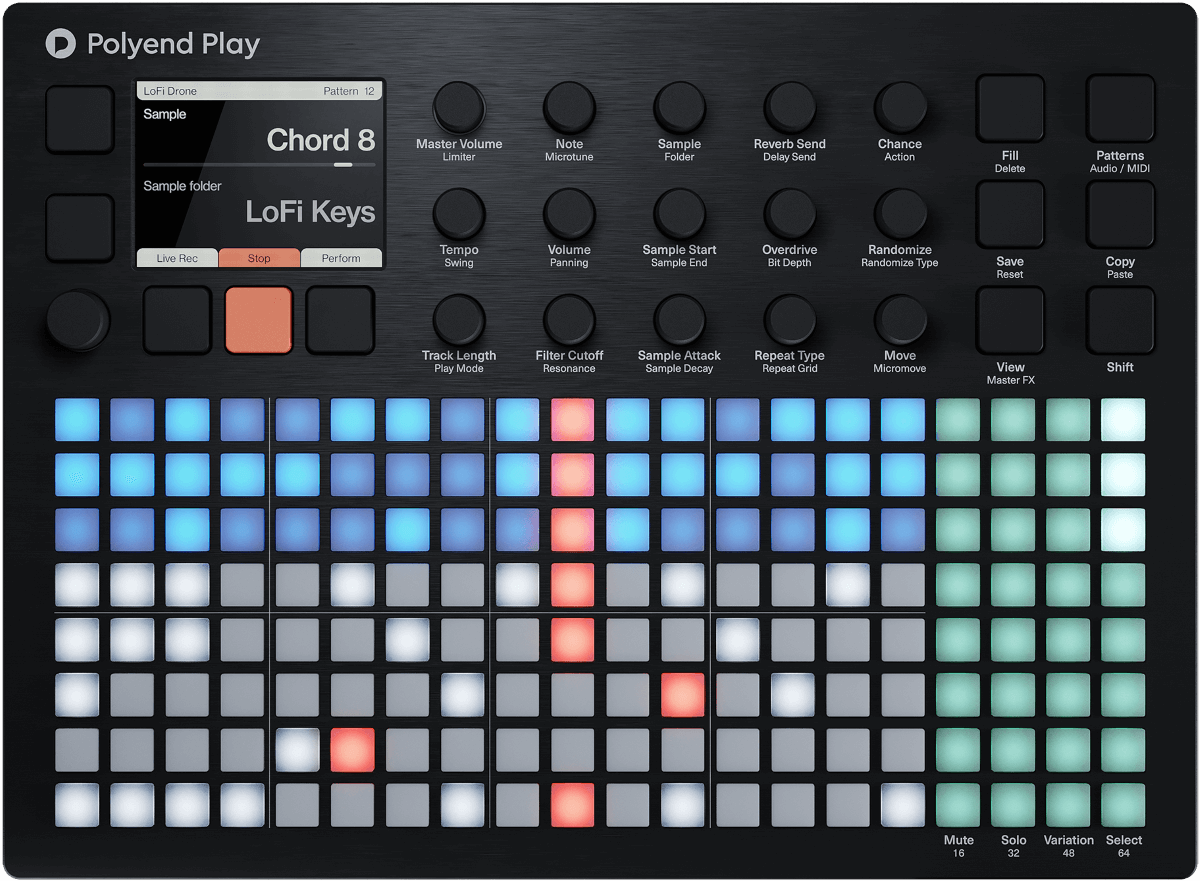Switch to the Perform tab

coord(341,258)
